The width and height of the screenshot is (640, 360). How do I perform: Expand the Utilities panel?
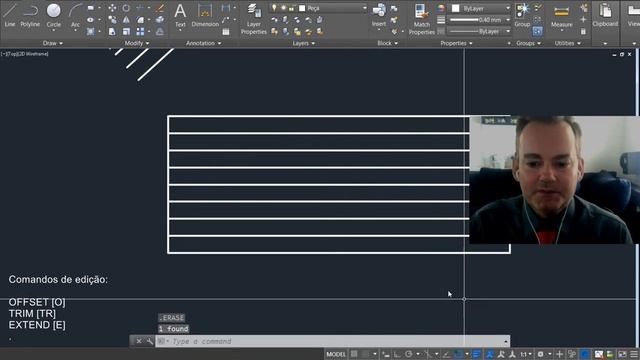tap(567, 43)
